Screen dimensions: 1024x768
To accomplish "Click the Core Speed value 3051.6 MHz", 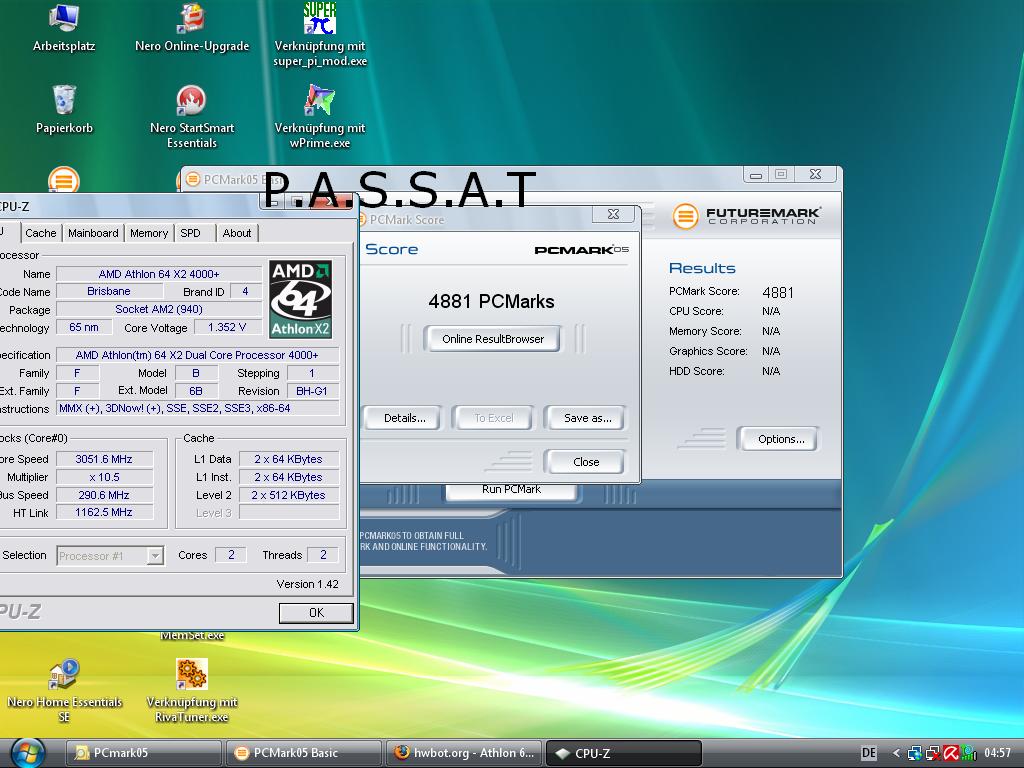I will tap(104, 459).
